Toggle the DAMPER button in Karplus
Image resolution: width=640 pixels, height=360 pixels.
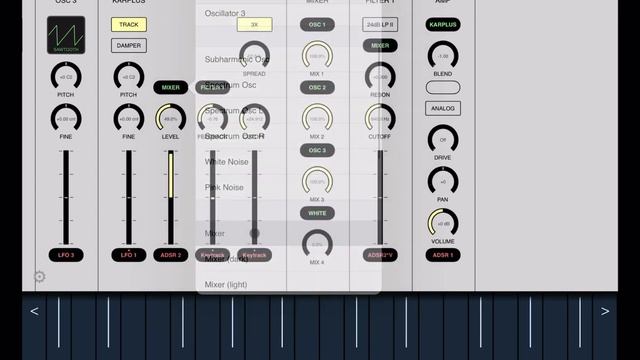tap(129, 45)
